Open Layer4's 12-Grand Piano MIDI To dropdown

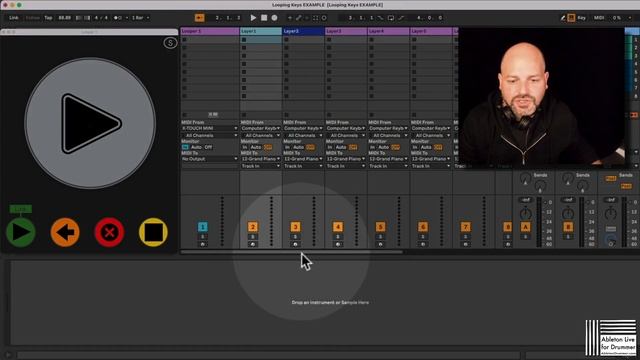388,159
